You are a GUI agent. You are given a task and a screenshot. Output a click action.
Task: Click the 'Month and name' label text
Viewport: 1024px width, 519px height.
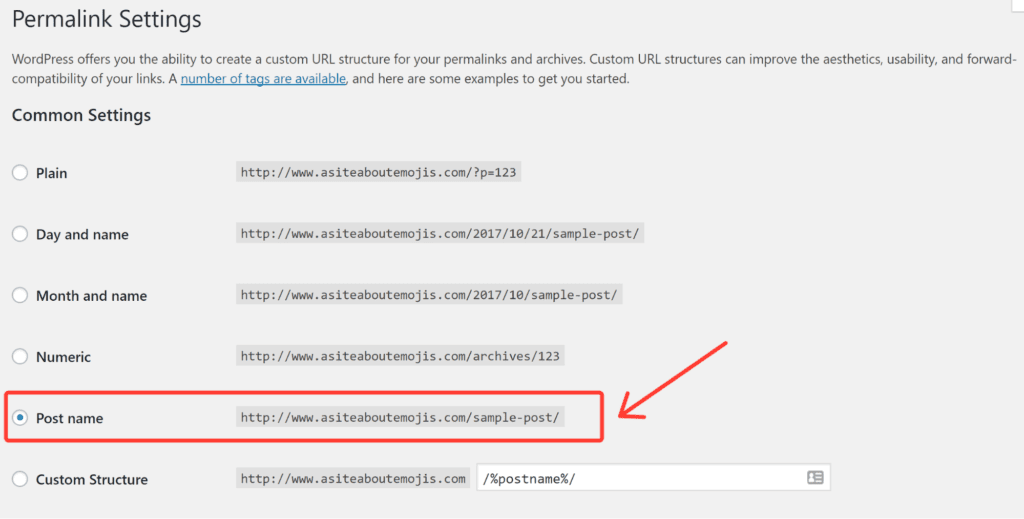point(91,296)
